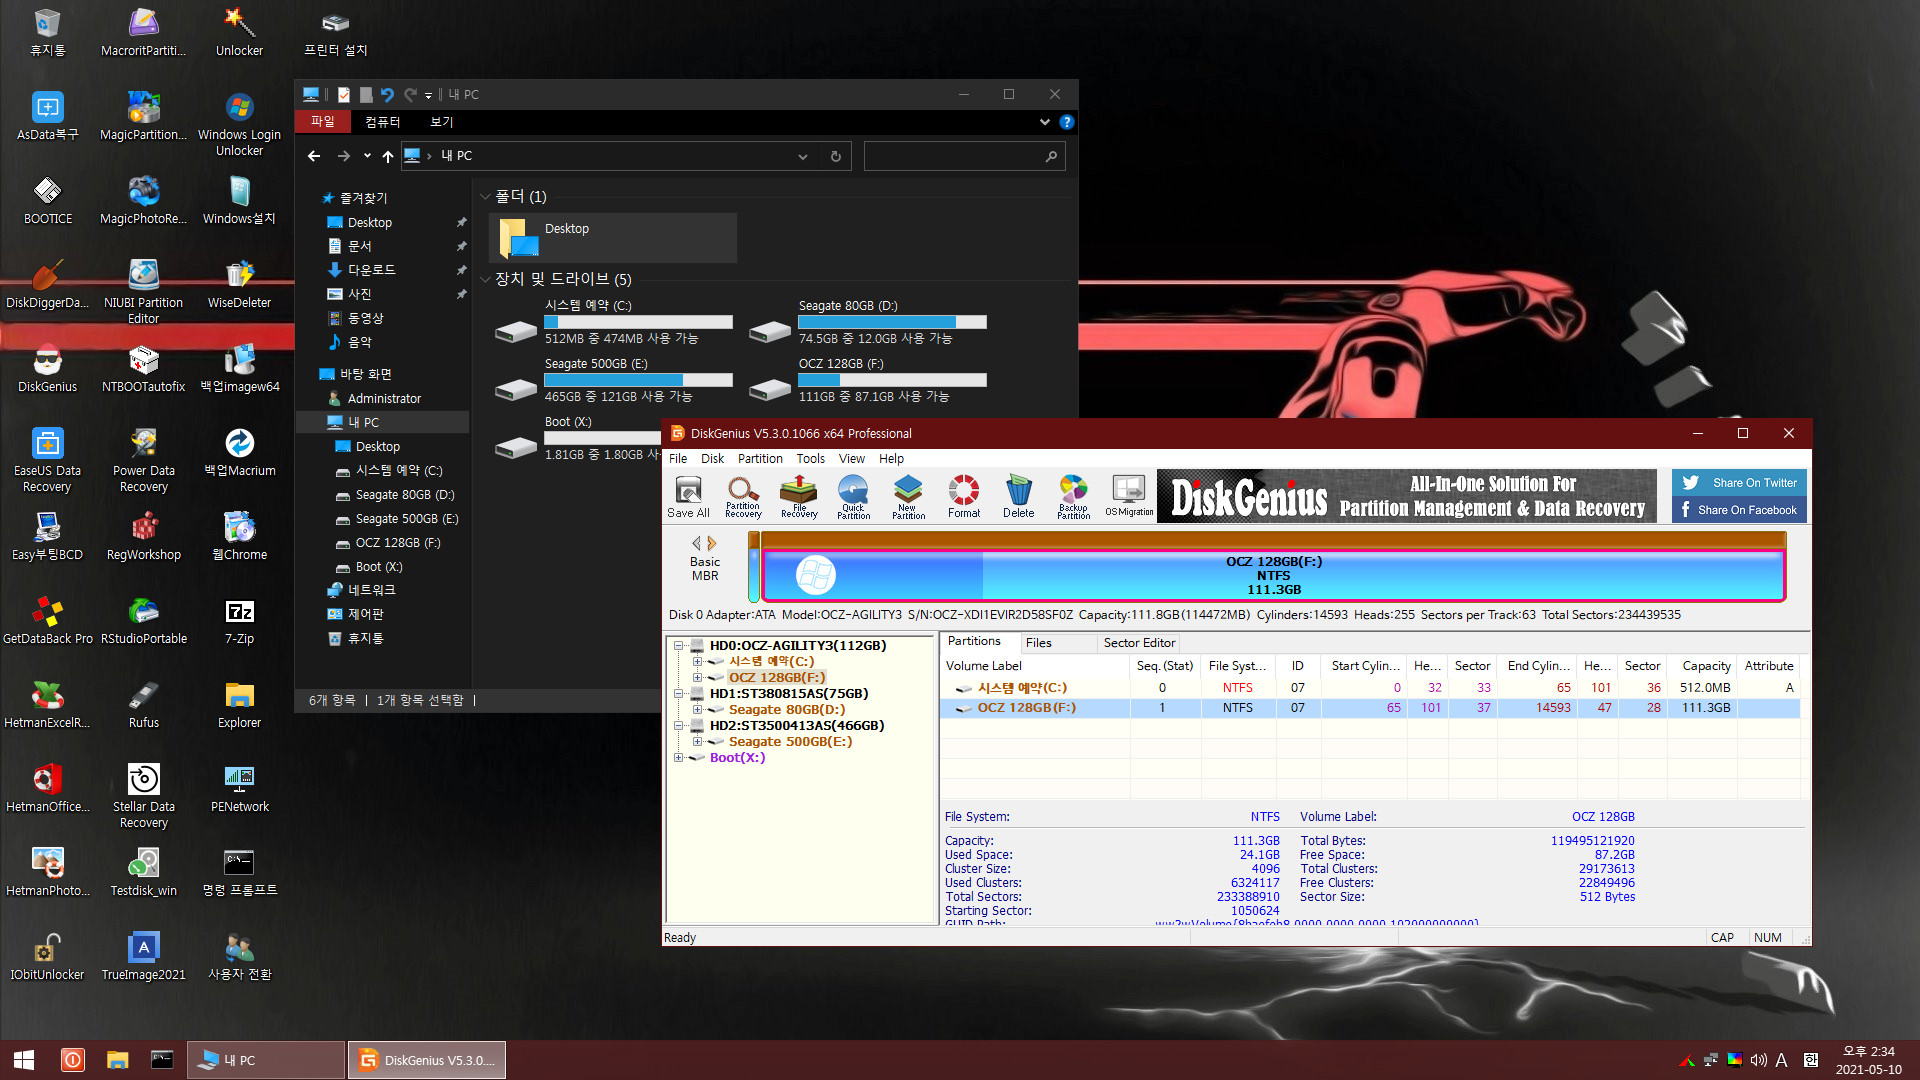1920x1080 pixels.
Task: Click the Explorer help question icon
Action: (x=1067, y=122)
